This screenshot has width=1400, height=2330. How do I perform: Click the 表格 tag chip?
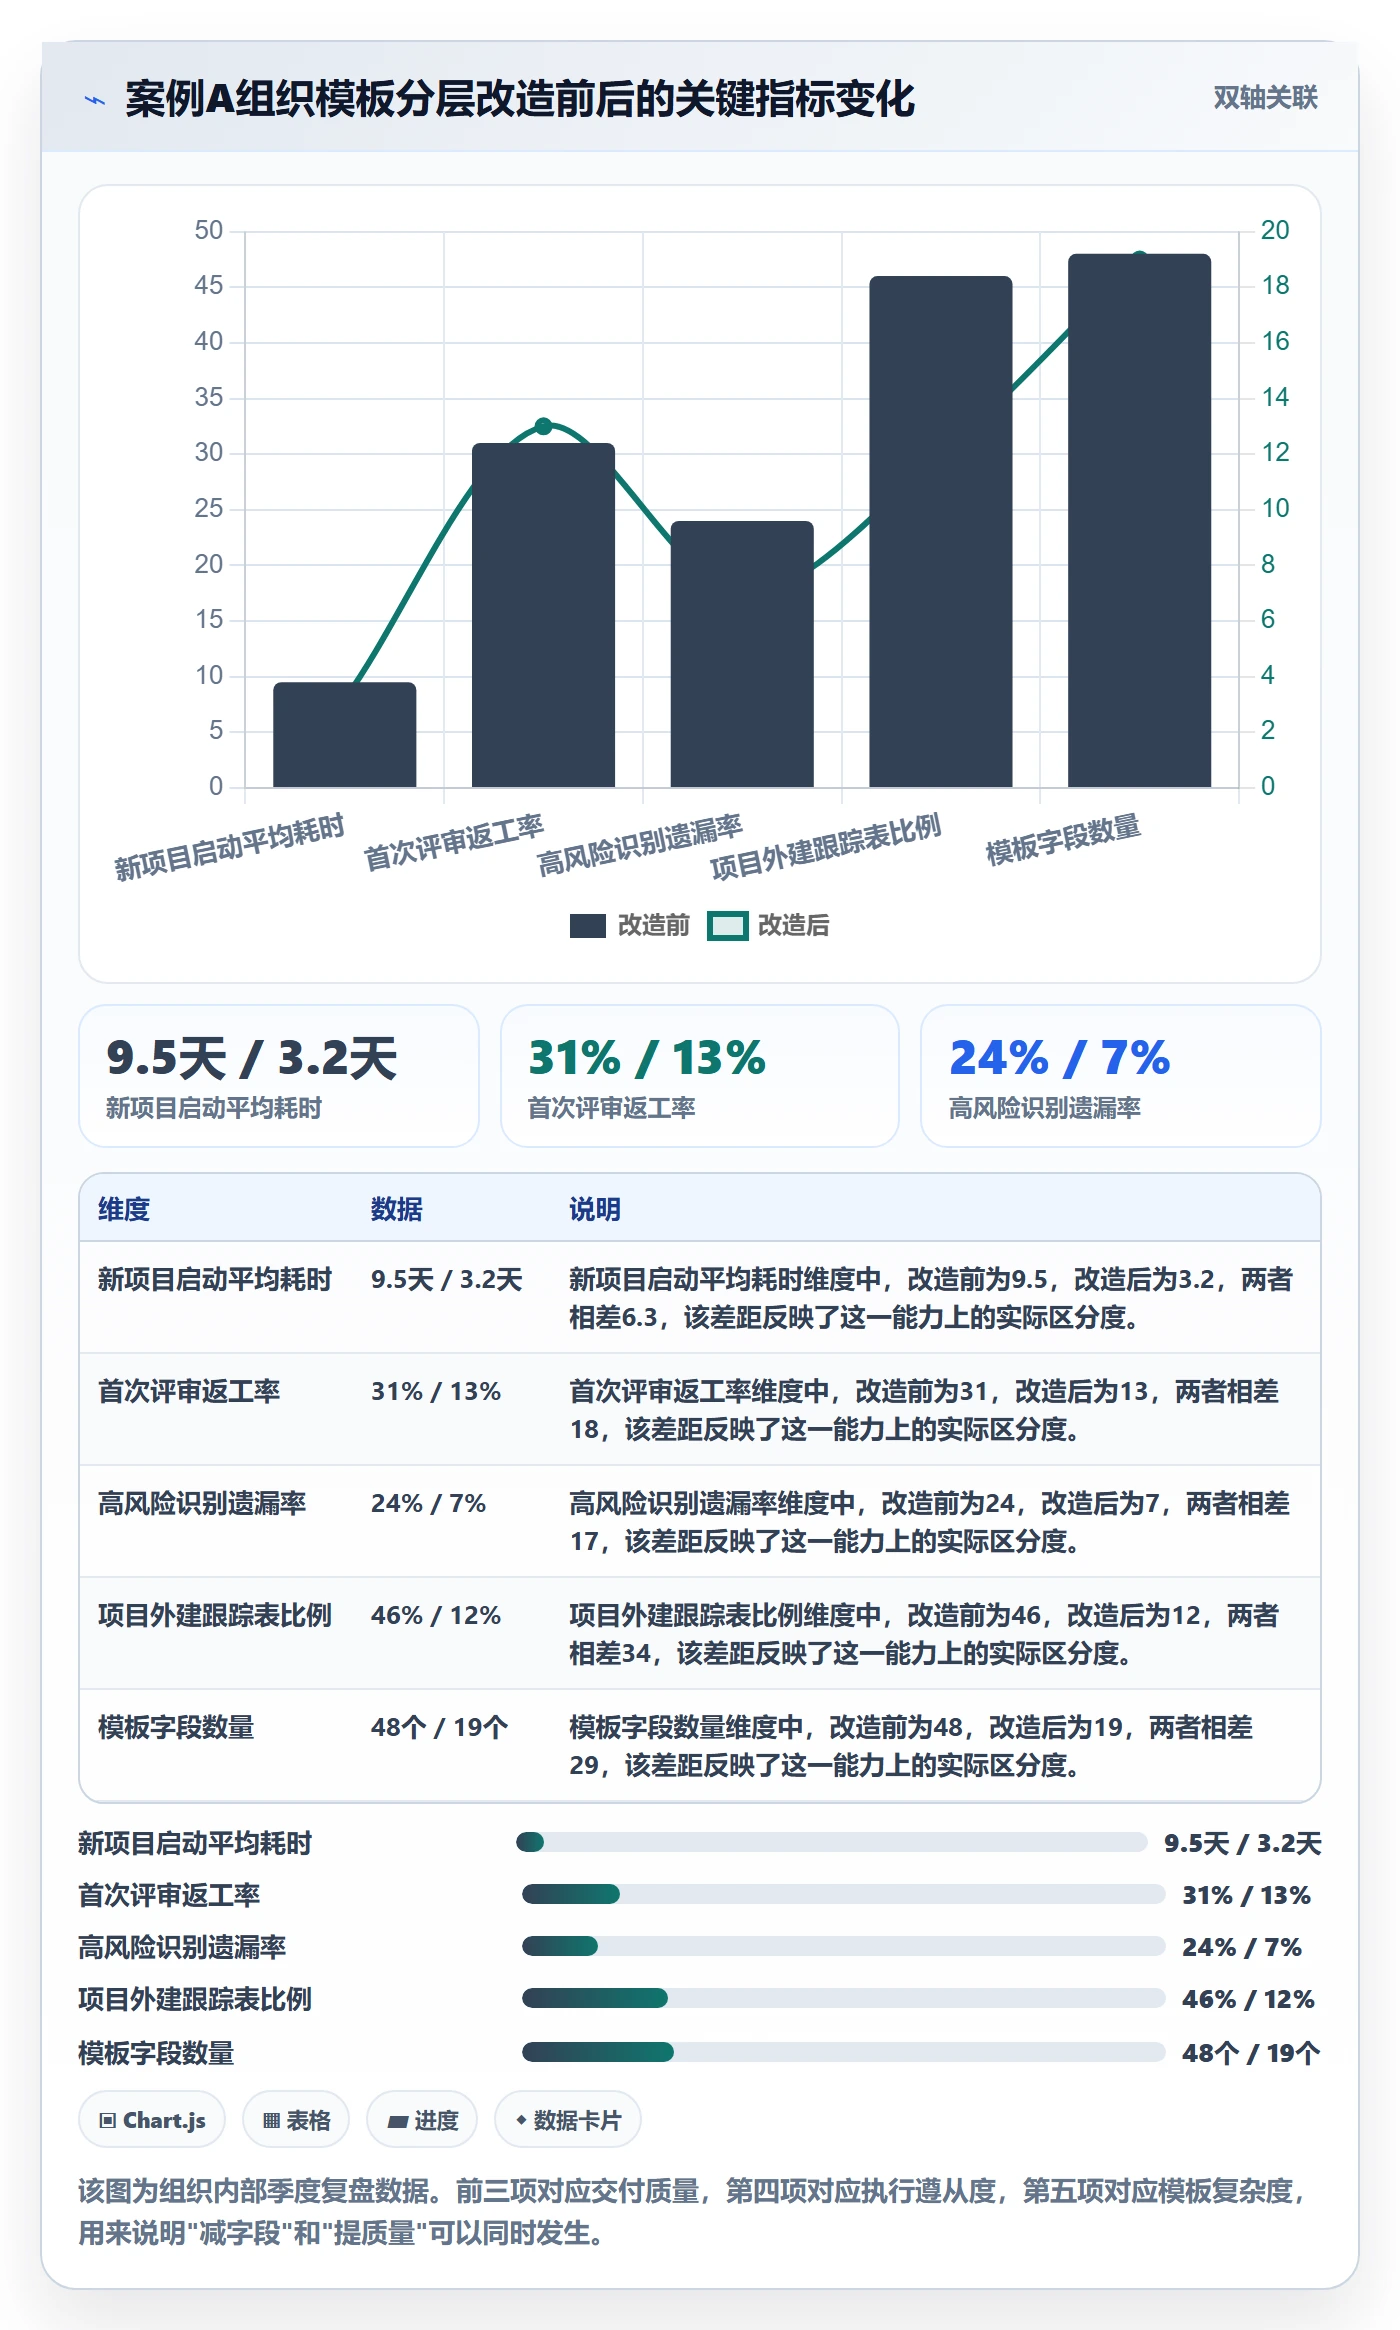pyautogui.click(x=296, y=2120)
